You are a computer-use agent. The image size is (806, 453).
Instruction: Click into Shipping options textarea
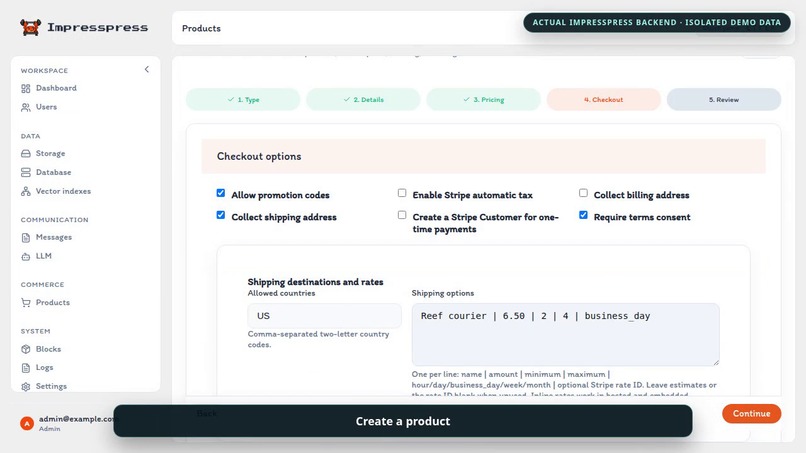click(565, 335)
